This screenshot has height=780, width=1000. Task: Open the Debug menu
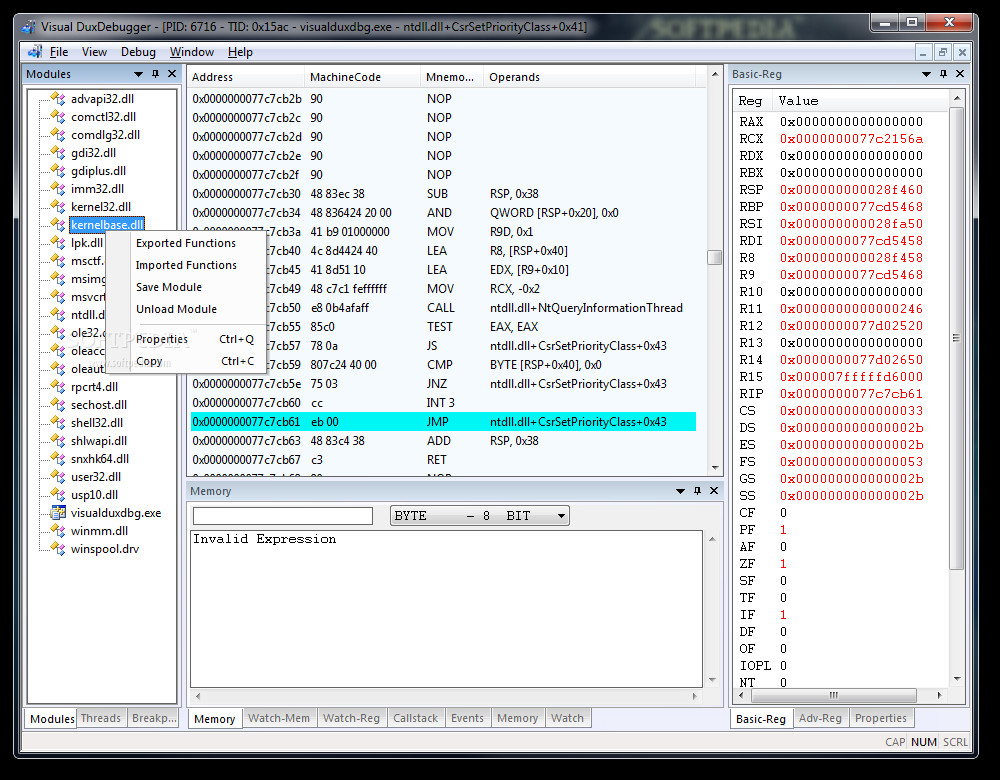(x=138, y=52)
